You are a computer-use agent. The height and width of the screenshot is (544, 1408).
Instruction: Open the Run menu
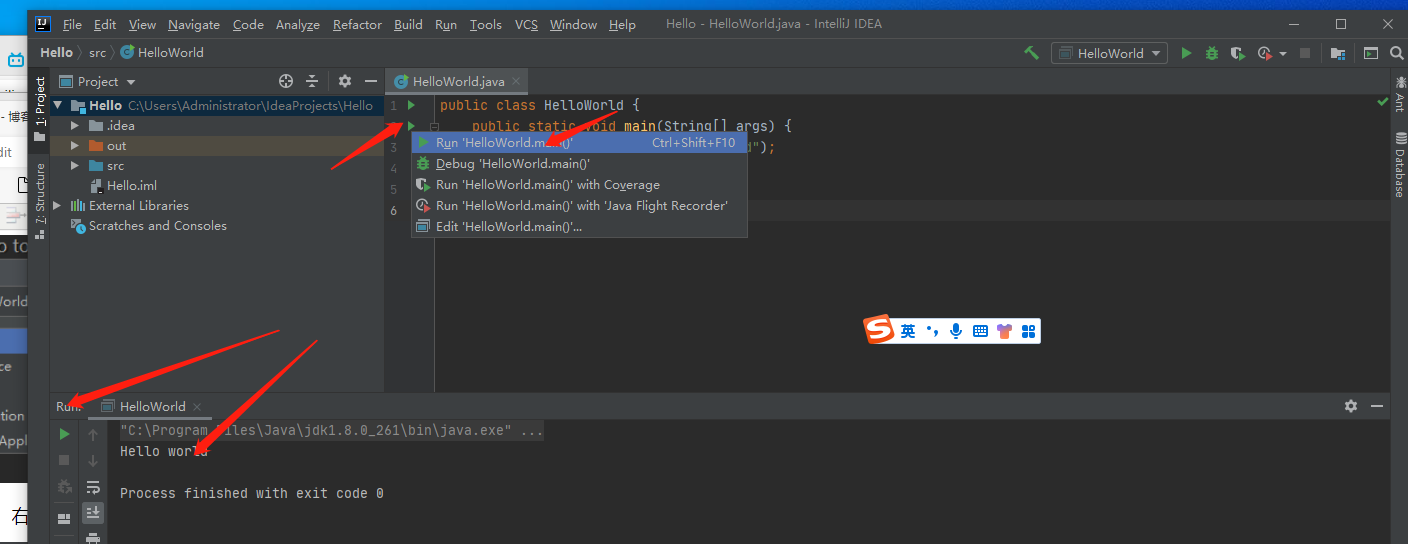click(446, 24)
